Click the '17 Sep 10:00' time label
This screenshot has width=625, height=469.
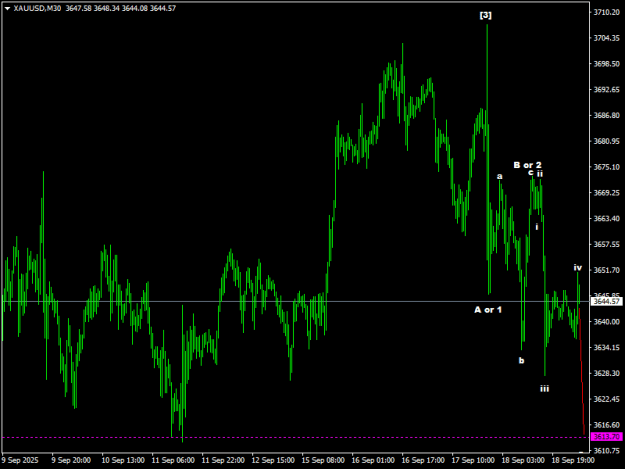[x=473, y=460]
